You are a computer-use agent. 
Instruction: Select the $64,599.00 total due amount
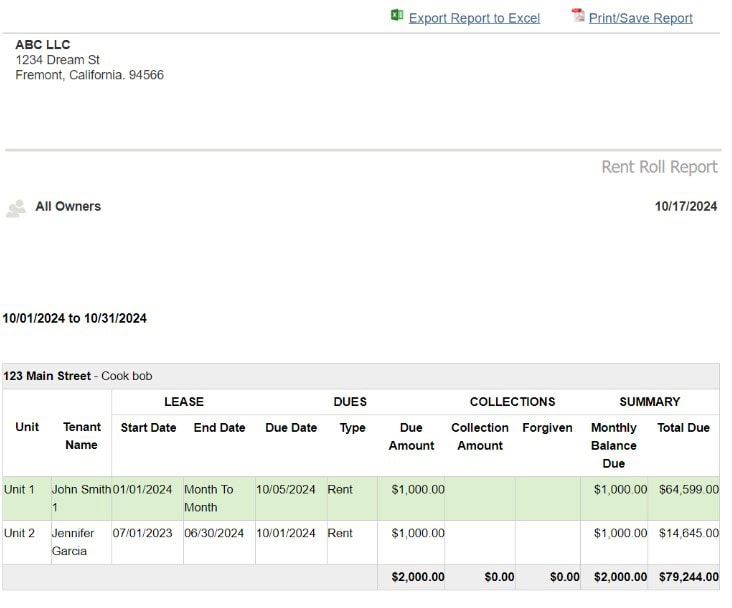pyautogui.click(x=688, y=490)
